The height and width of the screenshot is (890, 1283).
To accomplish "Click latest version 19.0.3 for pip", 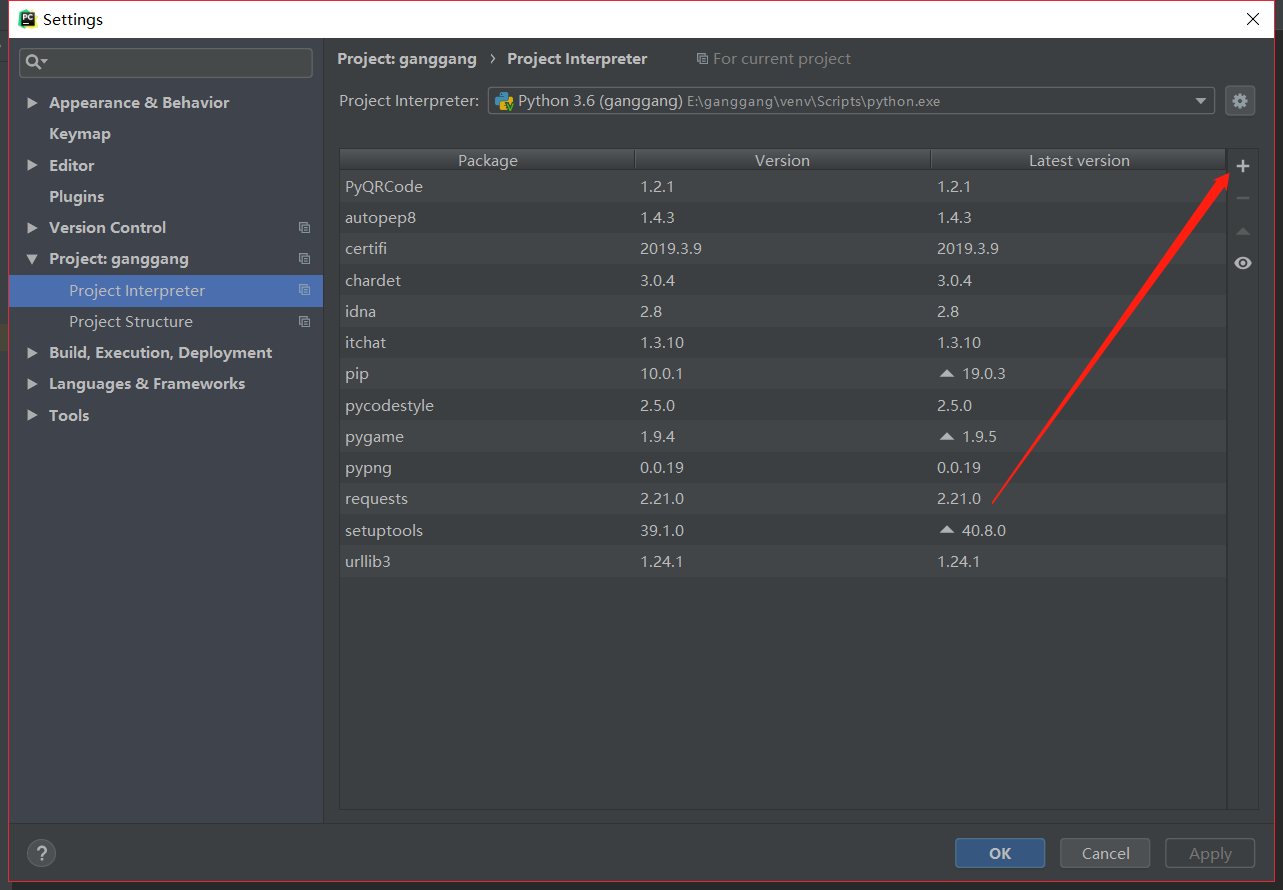I will (x=983, y=373).
